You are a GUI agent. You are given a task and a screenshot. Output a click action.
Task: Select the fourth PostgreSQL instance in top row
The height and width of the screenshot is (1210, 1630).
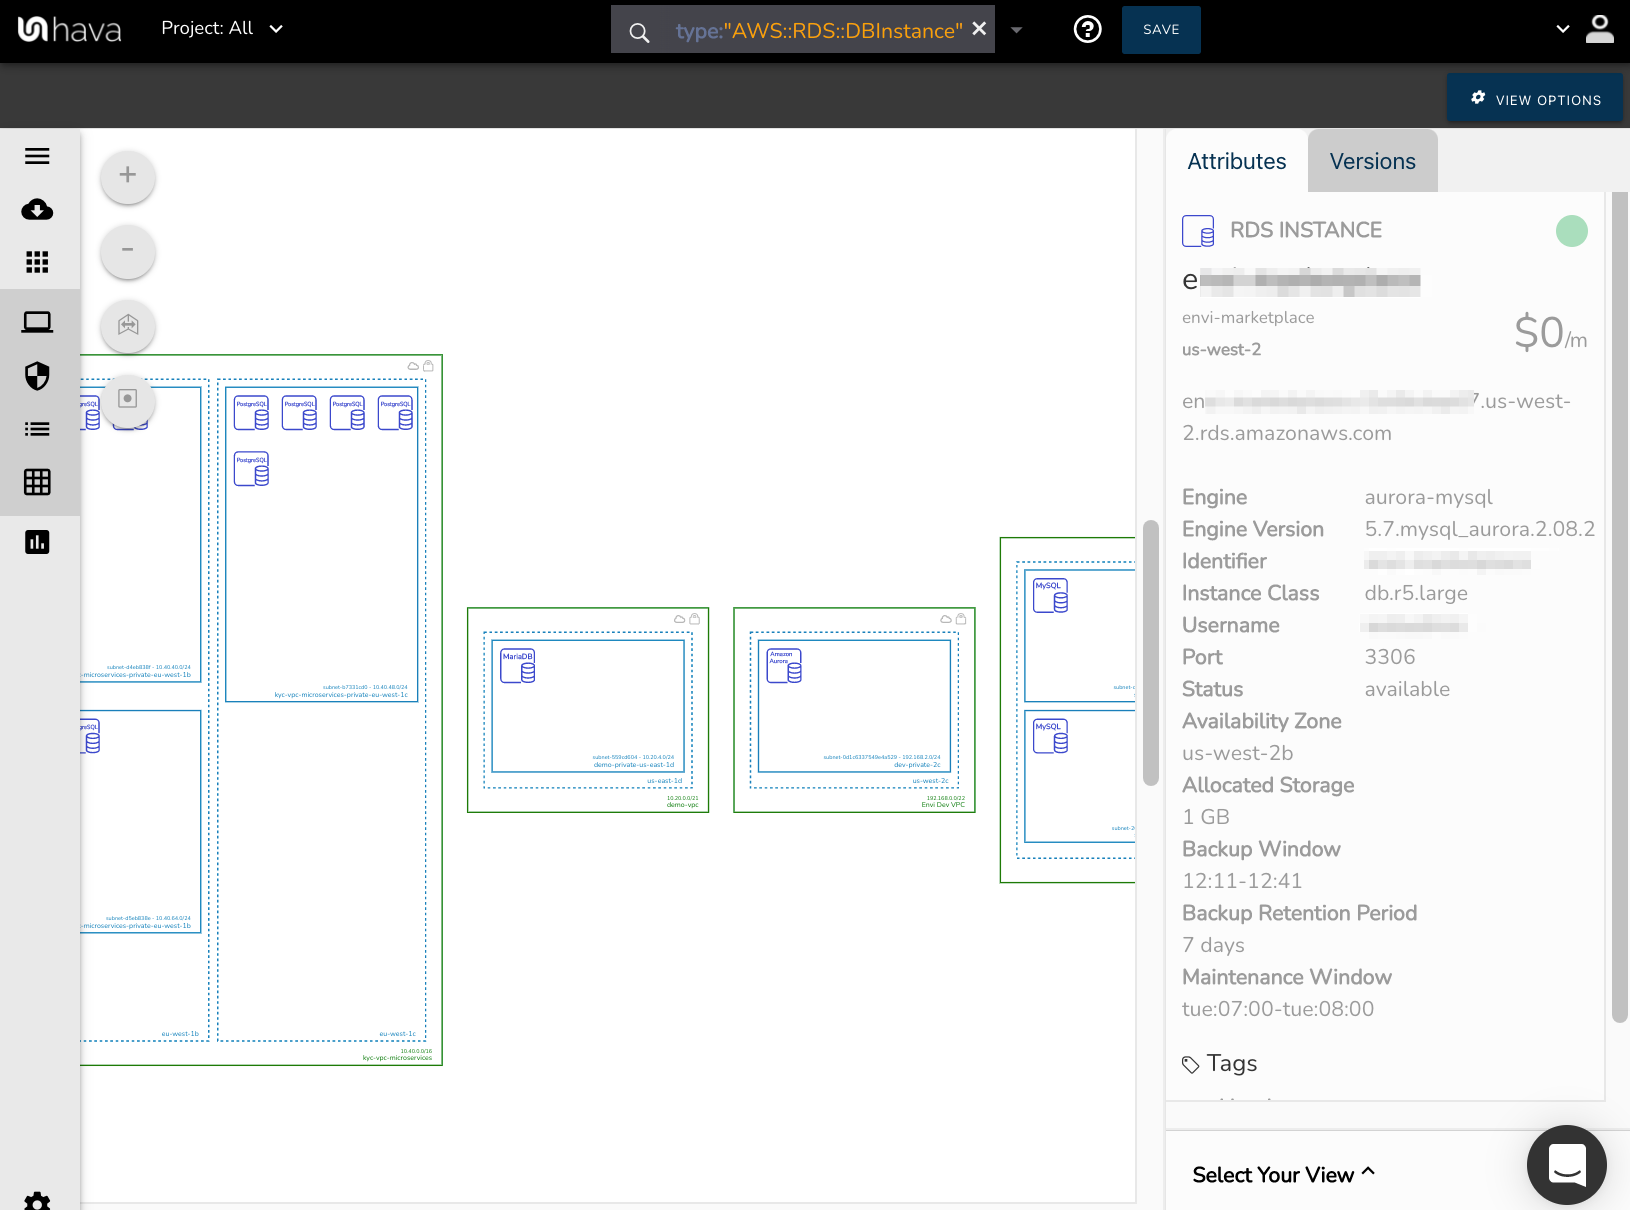[x=395, y=413]
